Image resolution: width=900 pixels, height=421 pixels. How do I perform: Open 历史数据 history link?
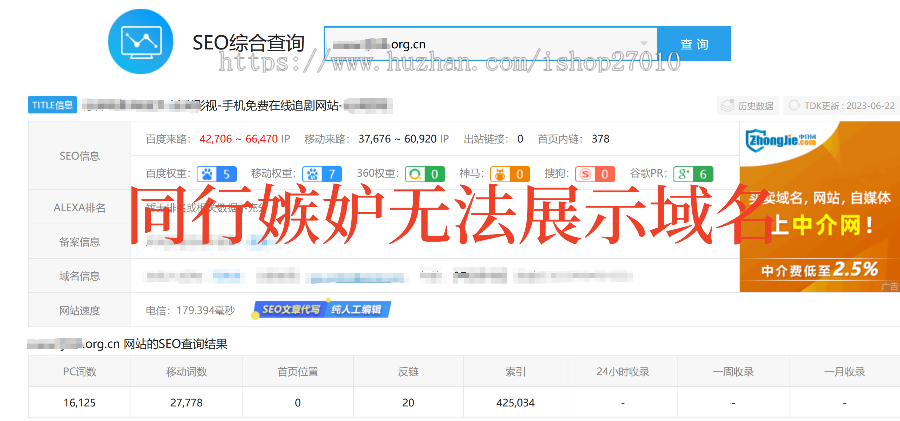(748, 106)
